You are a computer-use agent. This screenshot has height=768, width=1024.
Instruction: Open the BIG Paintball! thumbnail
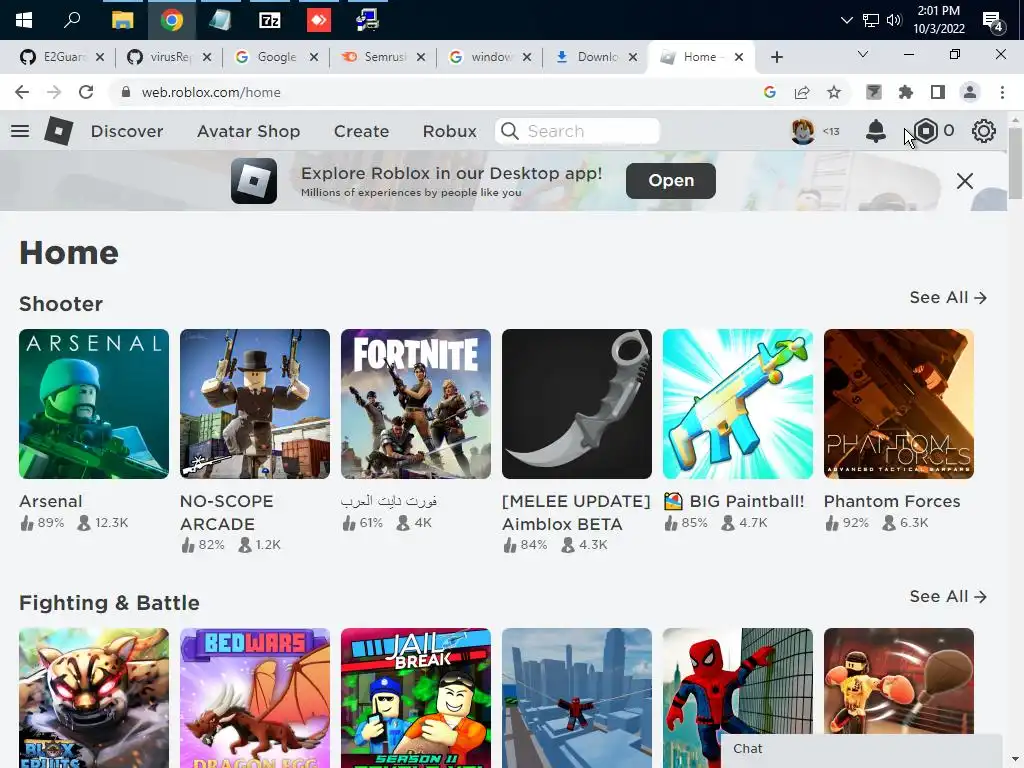coord(738,404)
